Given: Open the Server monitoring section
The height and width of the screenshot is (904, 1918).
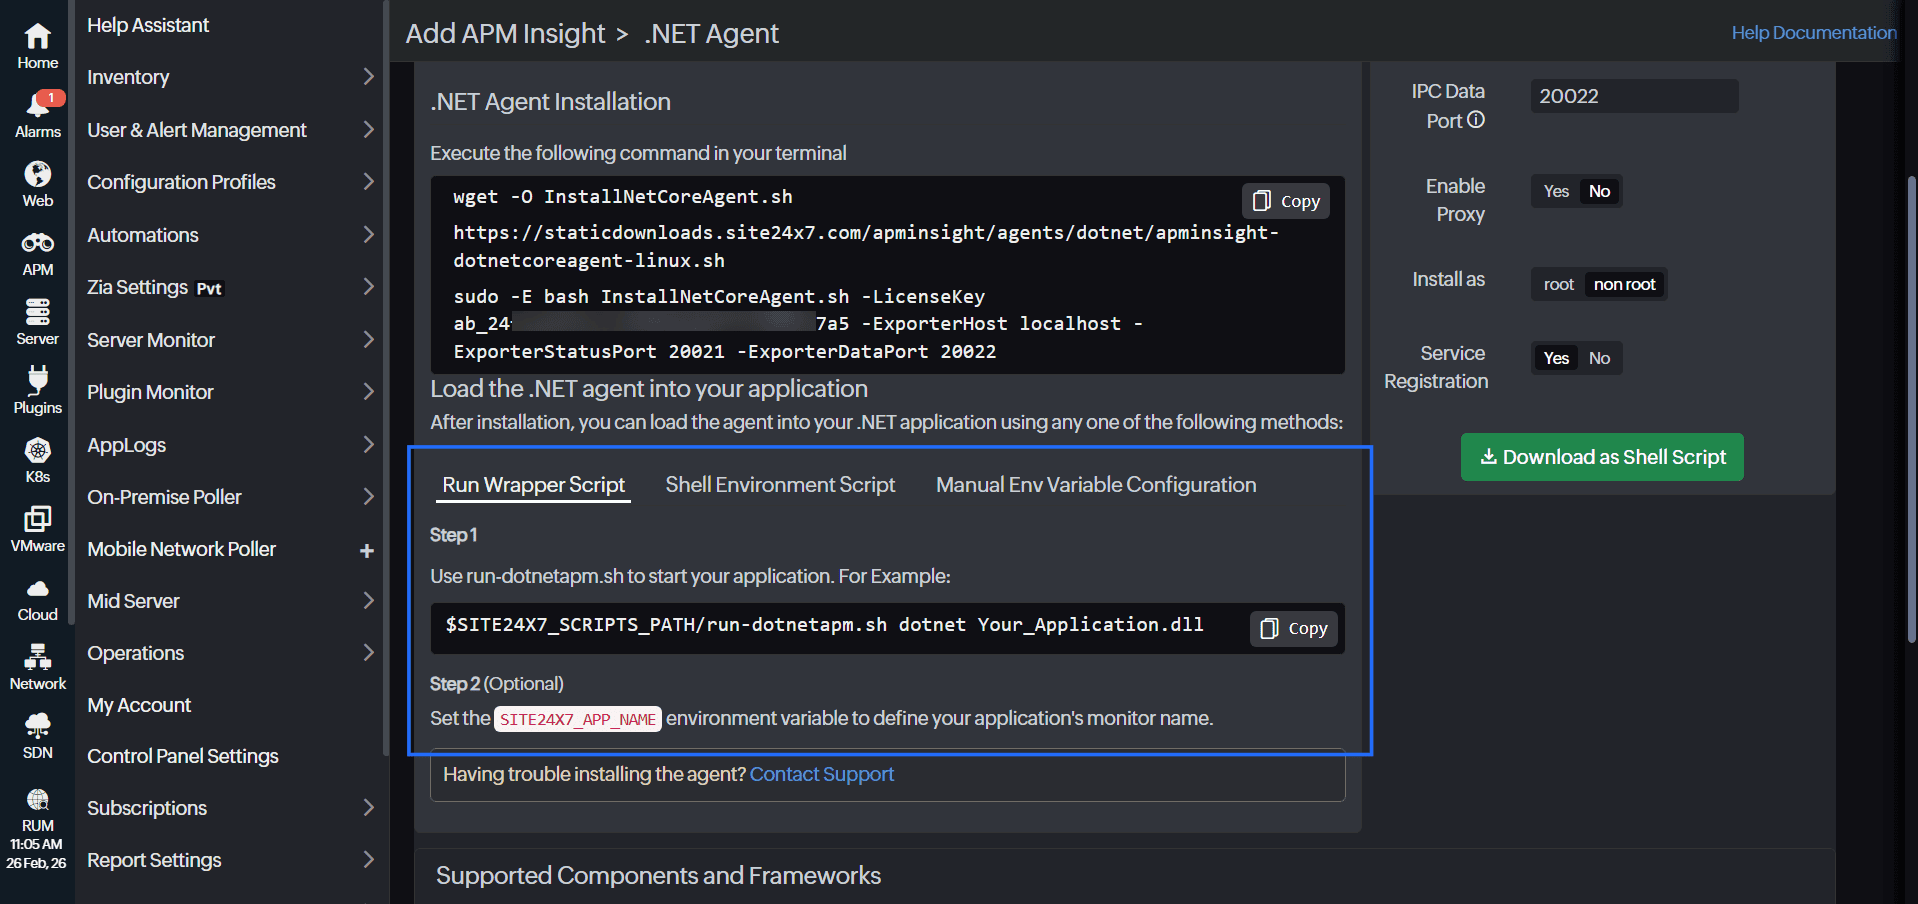Looking at the screenshot, I should coord(37,320).
